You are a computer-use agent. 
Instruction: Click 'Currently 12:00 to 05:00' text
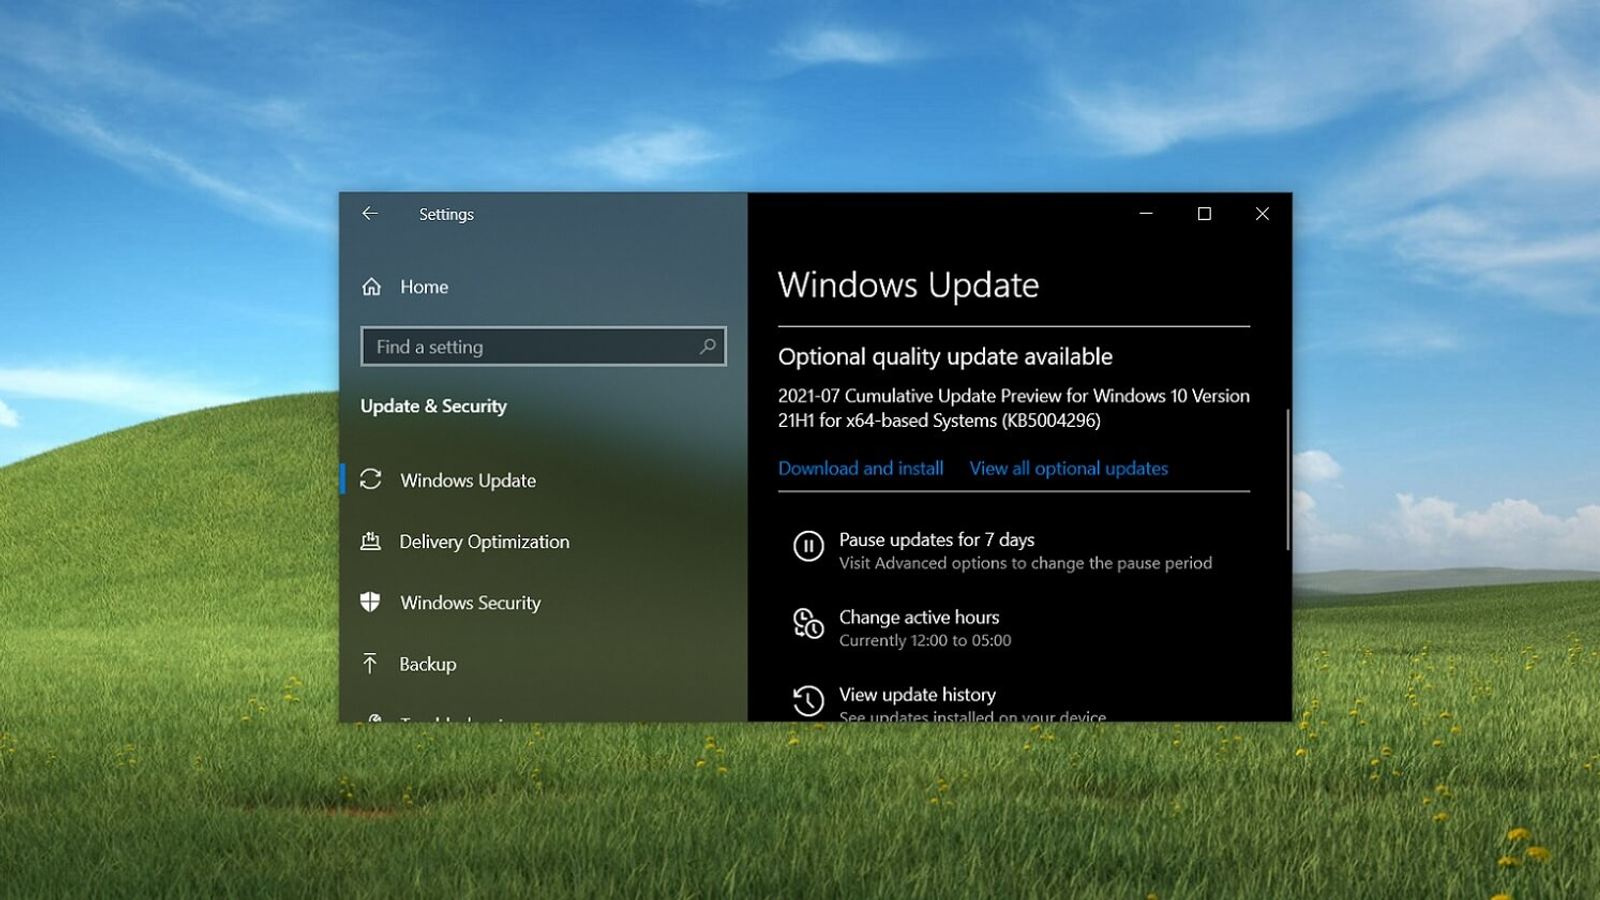pyautogui.click(x=925, y=640)
